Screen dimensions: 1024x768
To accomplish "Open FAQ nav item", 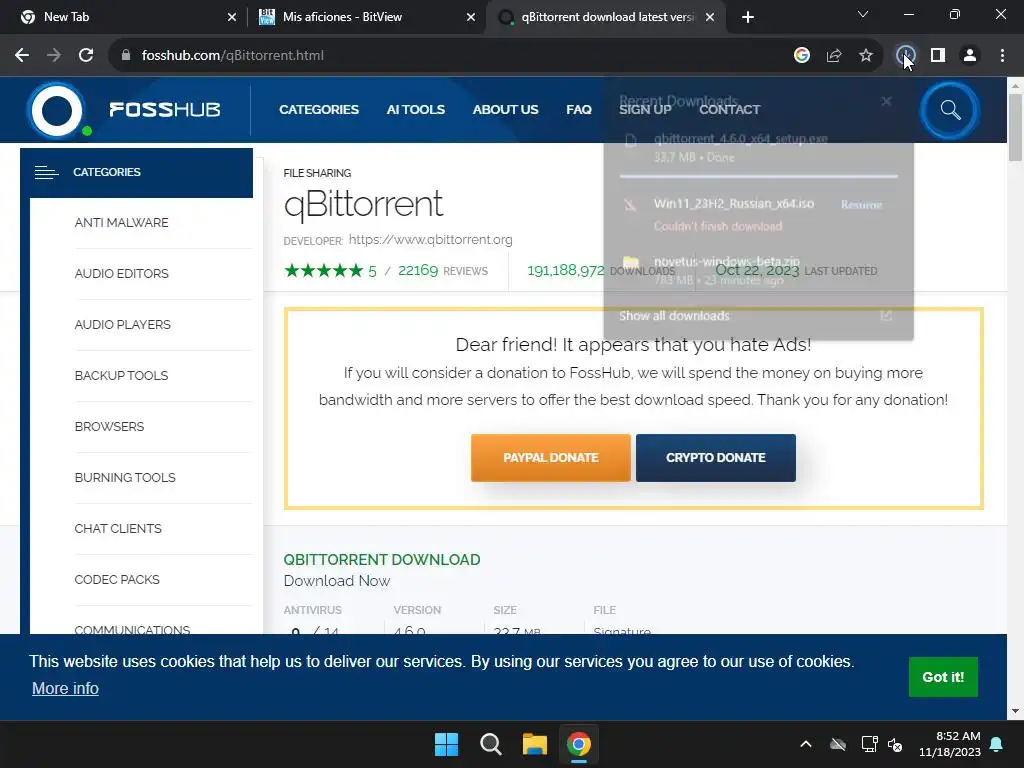I will pos(579,110).
